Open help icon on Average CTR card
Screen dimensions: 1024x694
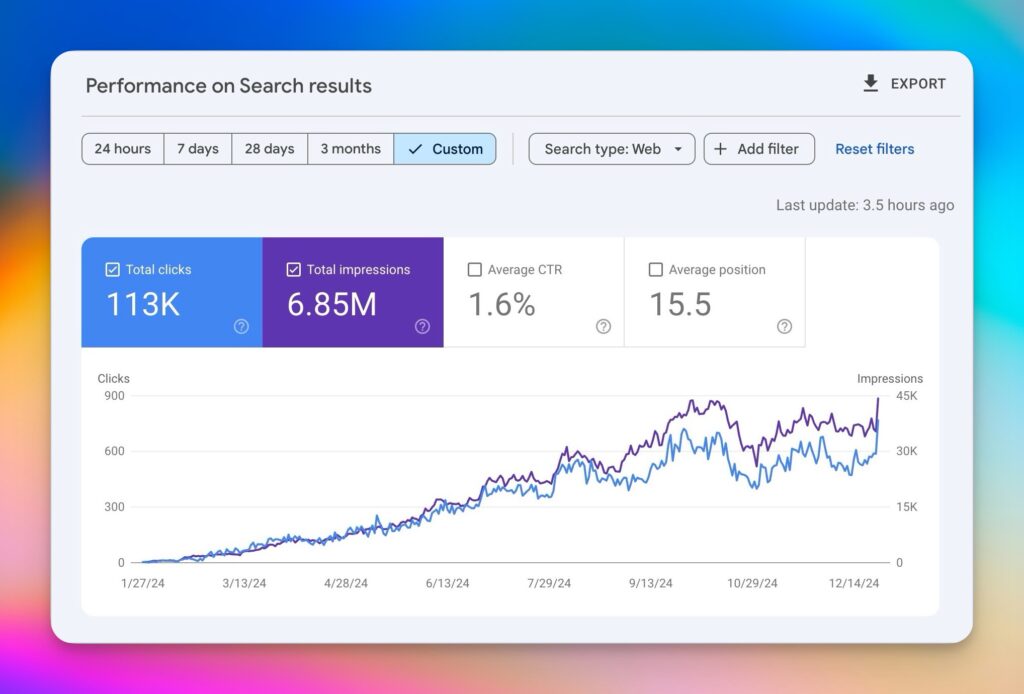click(603, 326)
